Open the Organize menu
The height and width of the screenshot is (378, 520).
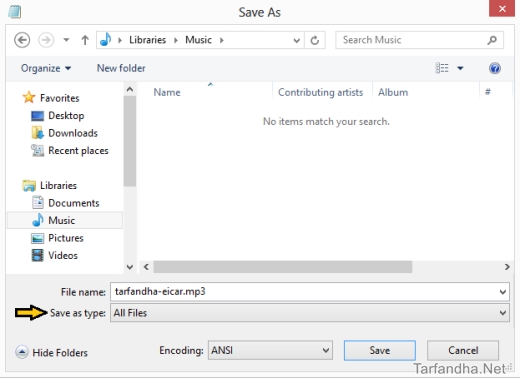coord(46,68)
